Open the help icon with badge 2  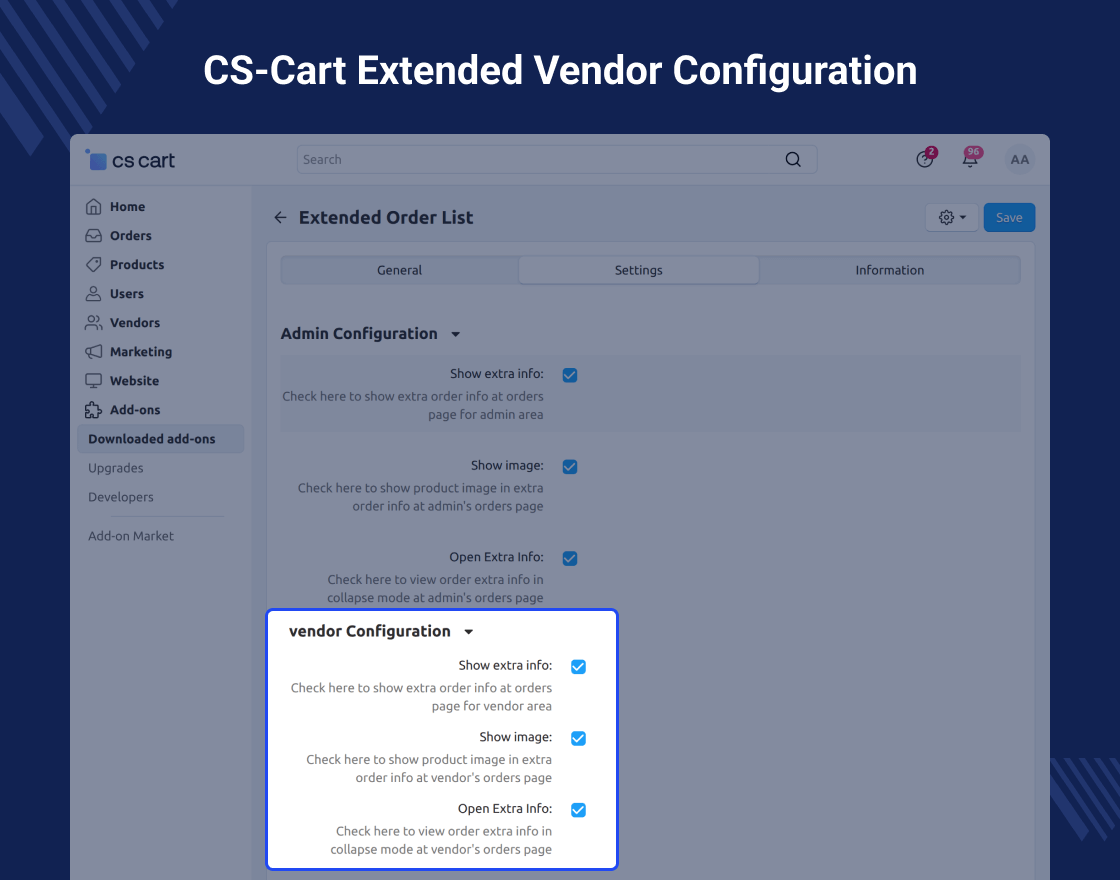point(925,159)
